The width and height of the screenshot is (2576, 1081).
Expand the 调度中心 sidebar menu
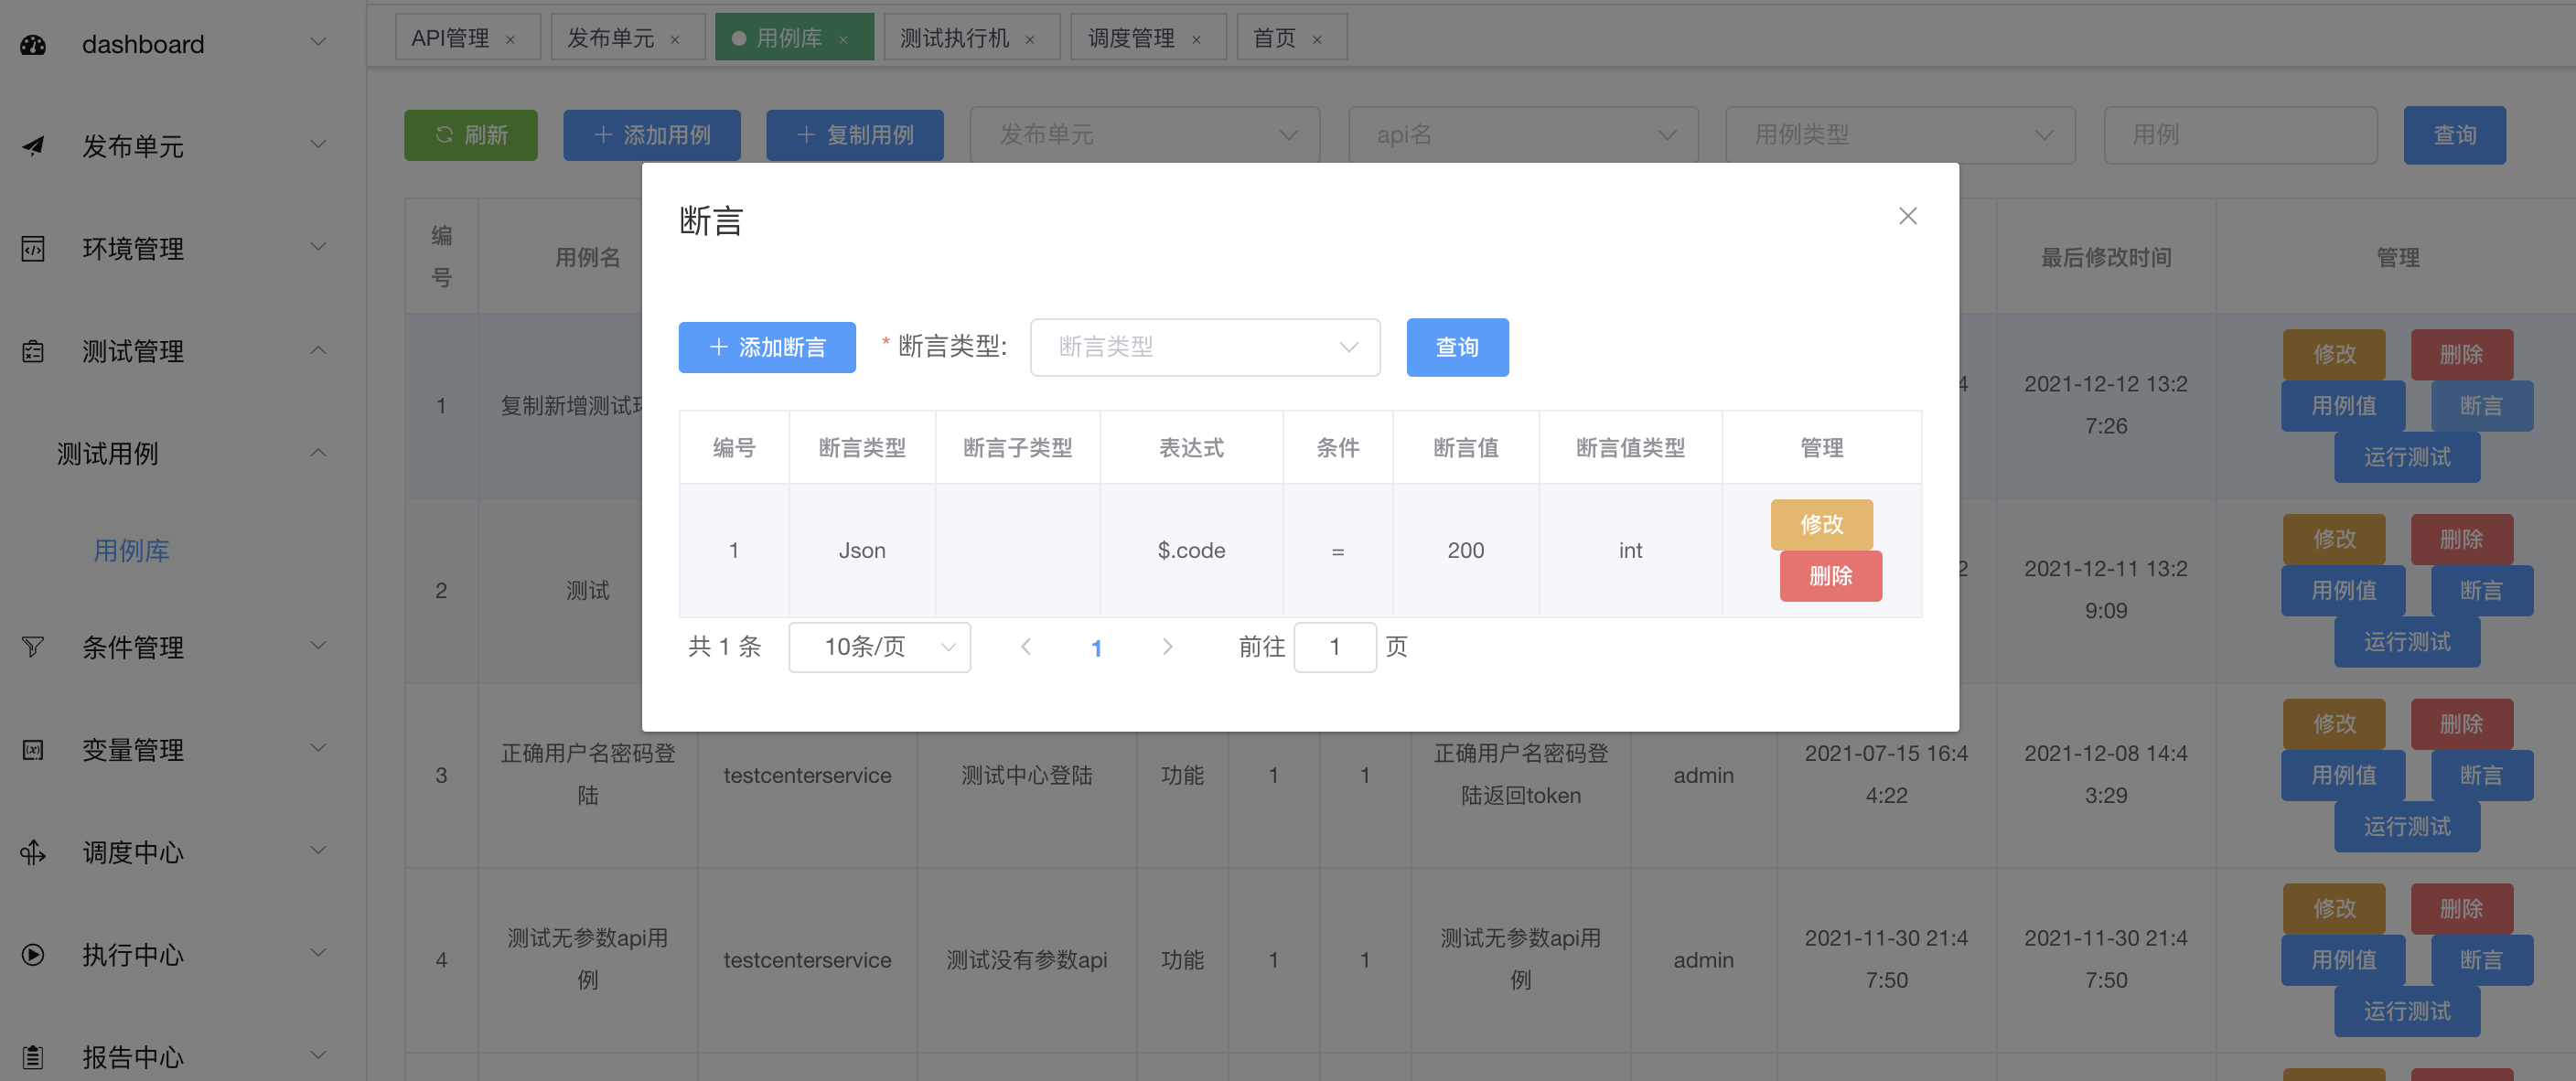point(318,850)
